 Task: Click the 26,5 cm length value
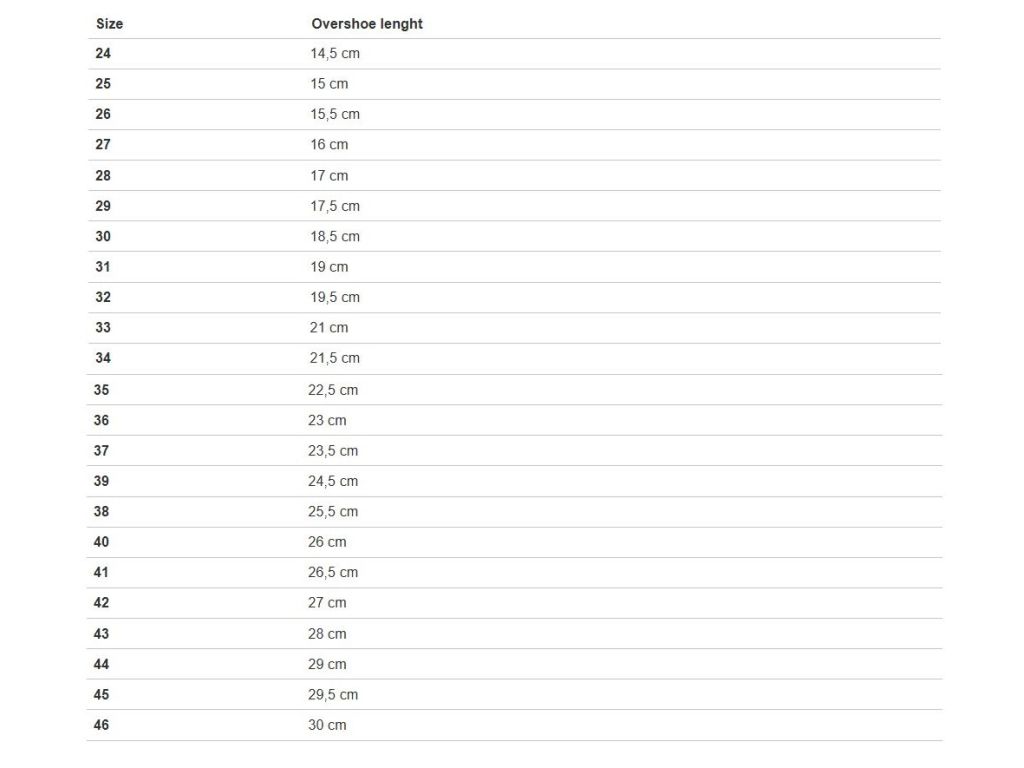click(x=332, y=572)
